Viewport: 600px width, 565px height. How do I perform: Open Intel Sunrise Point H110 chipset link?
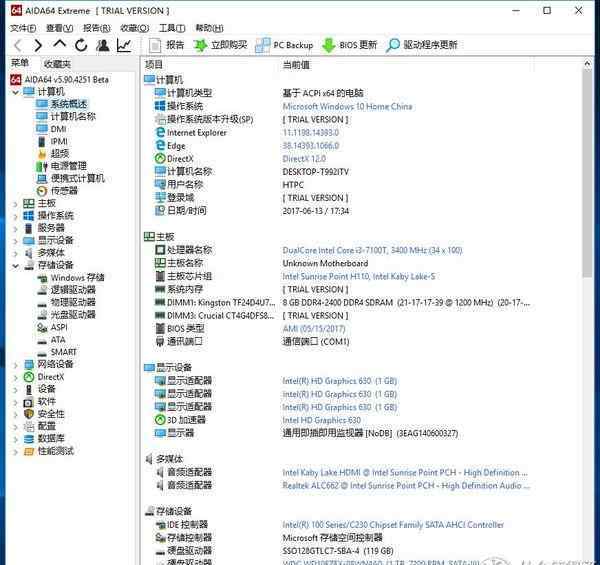click(359, 276)
